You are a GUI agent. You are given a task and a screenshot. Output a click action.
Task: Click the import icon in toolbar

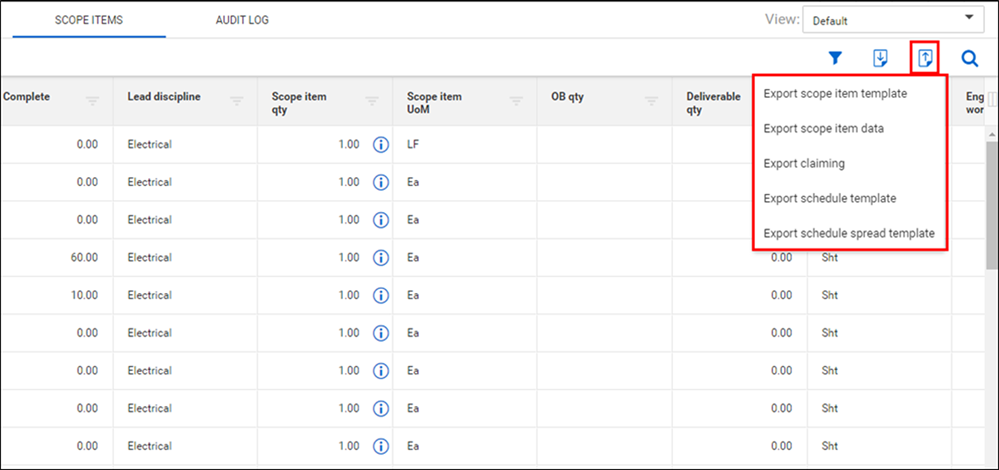pyautogui.click(x=881, y=58)
